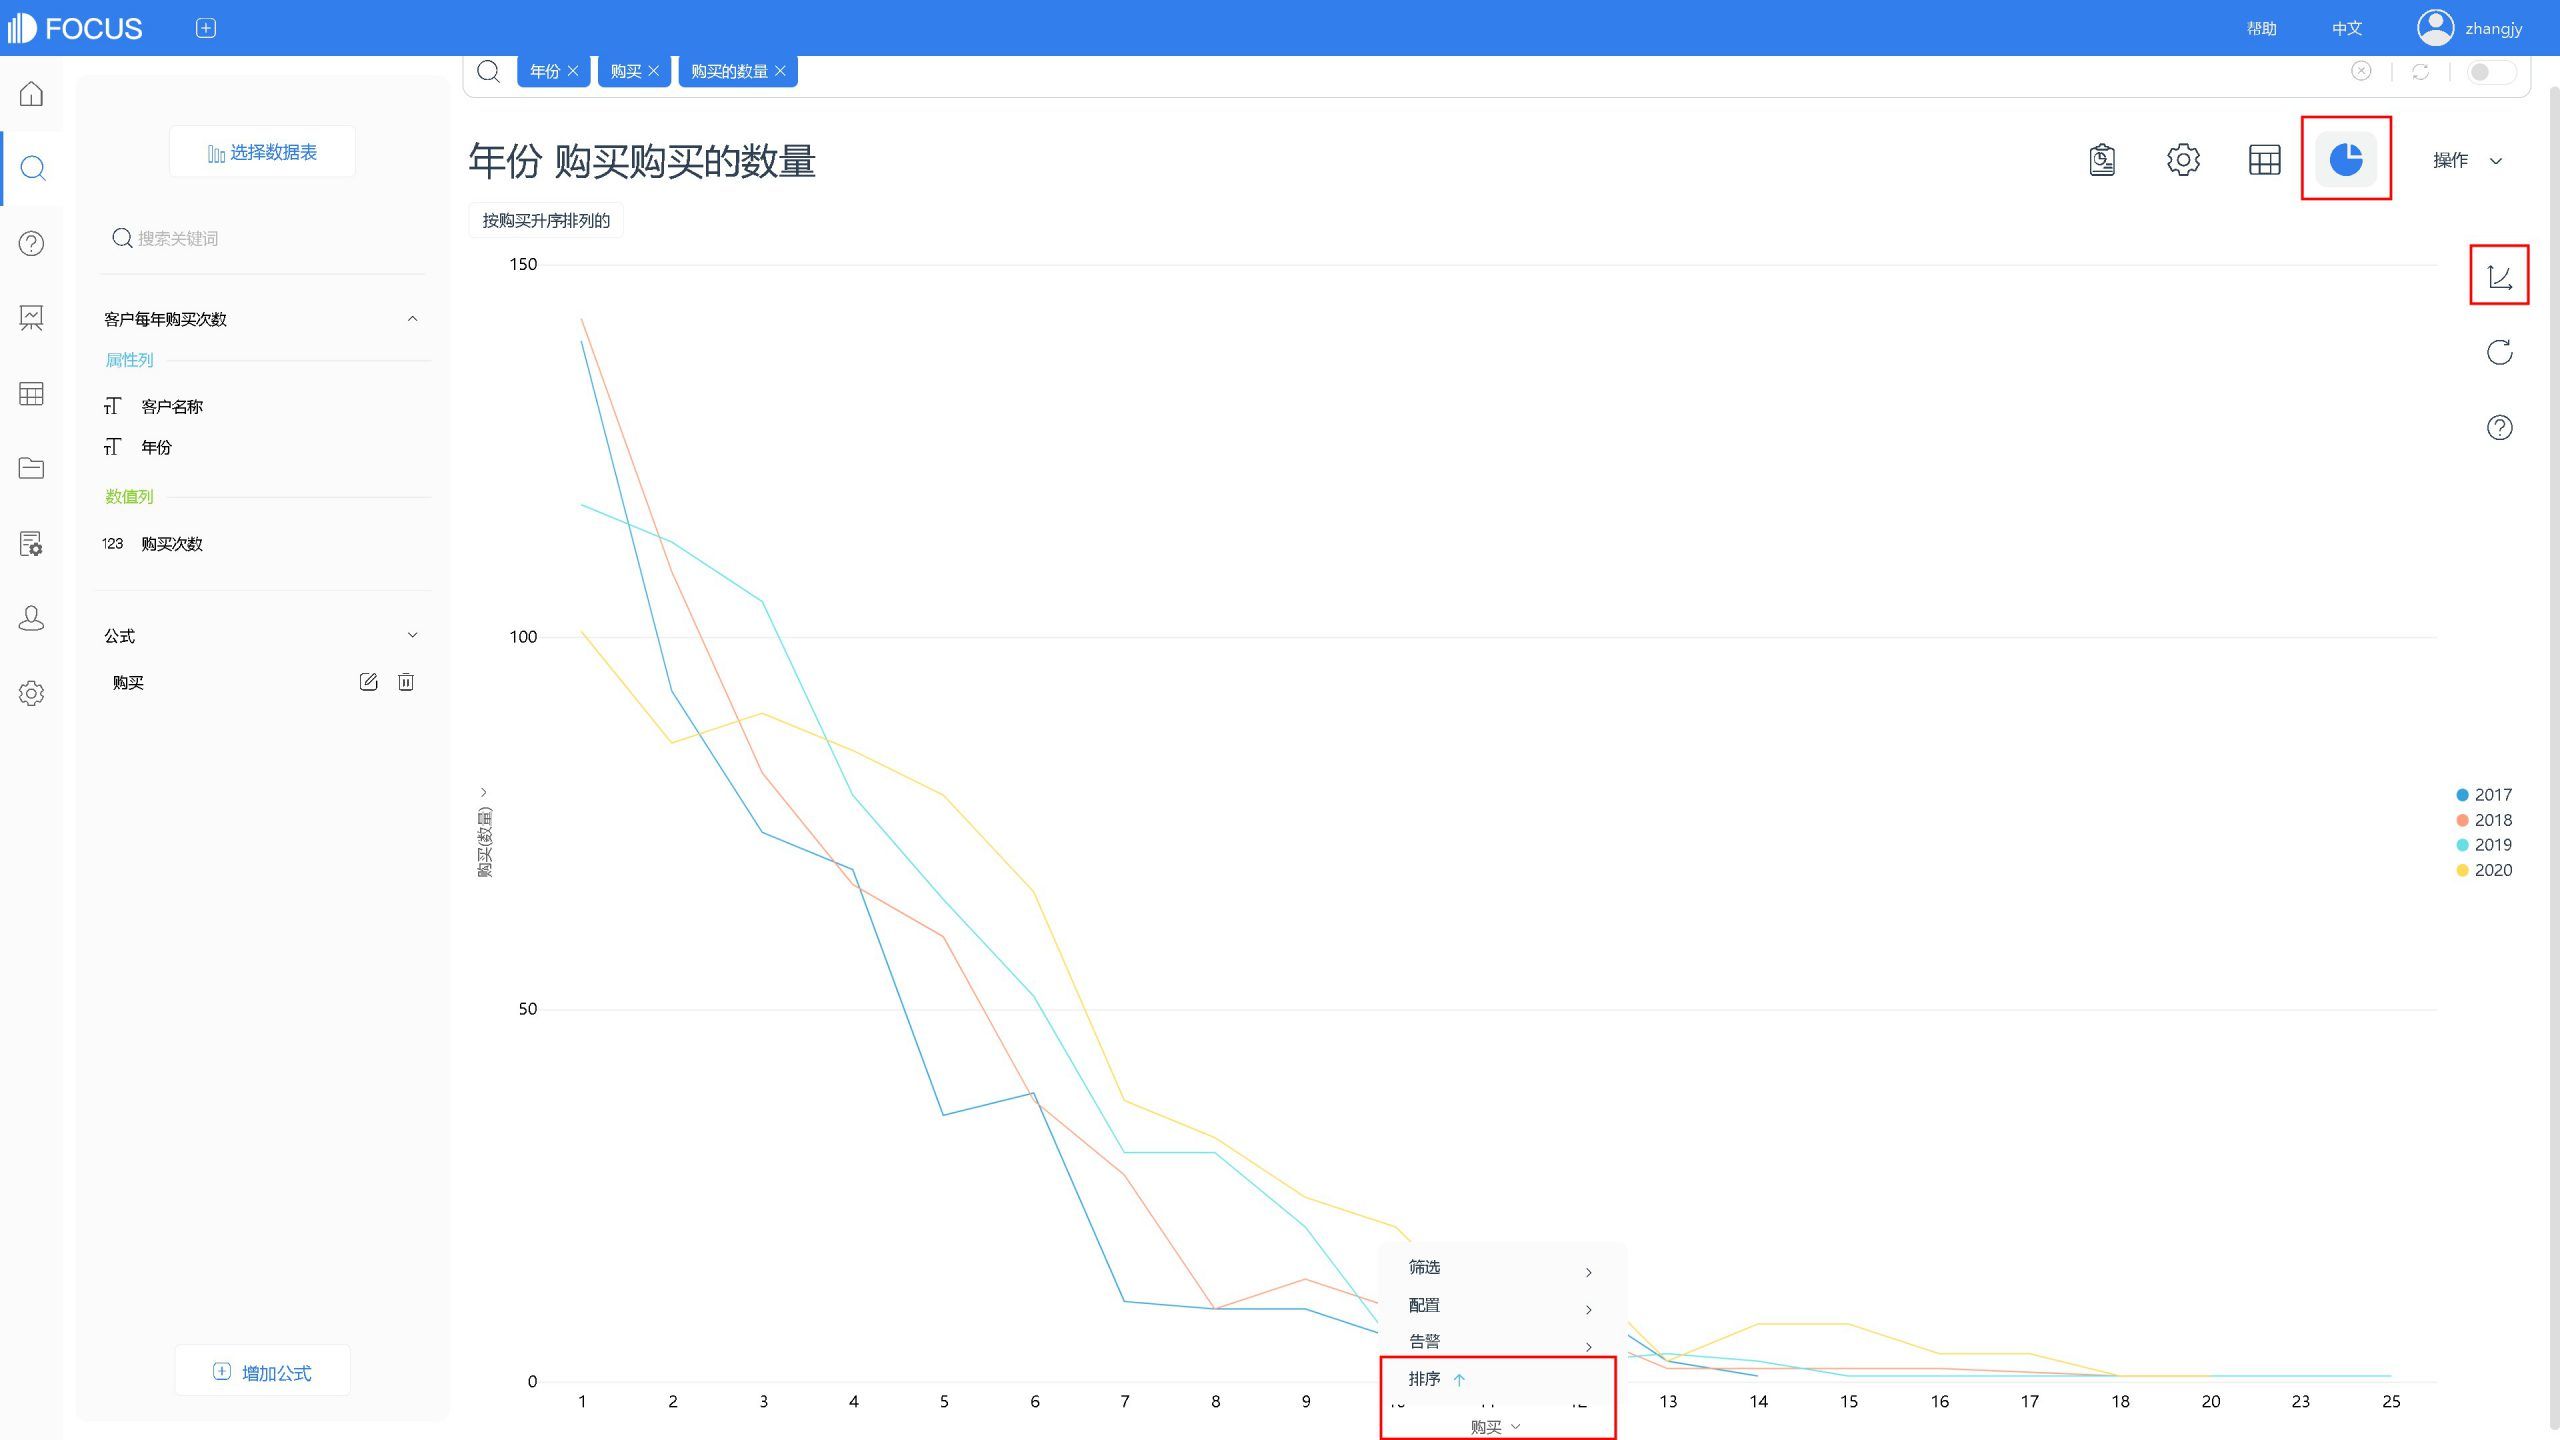Select the 购买次数 column

coord(172,543)
